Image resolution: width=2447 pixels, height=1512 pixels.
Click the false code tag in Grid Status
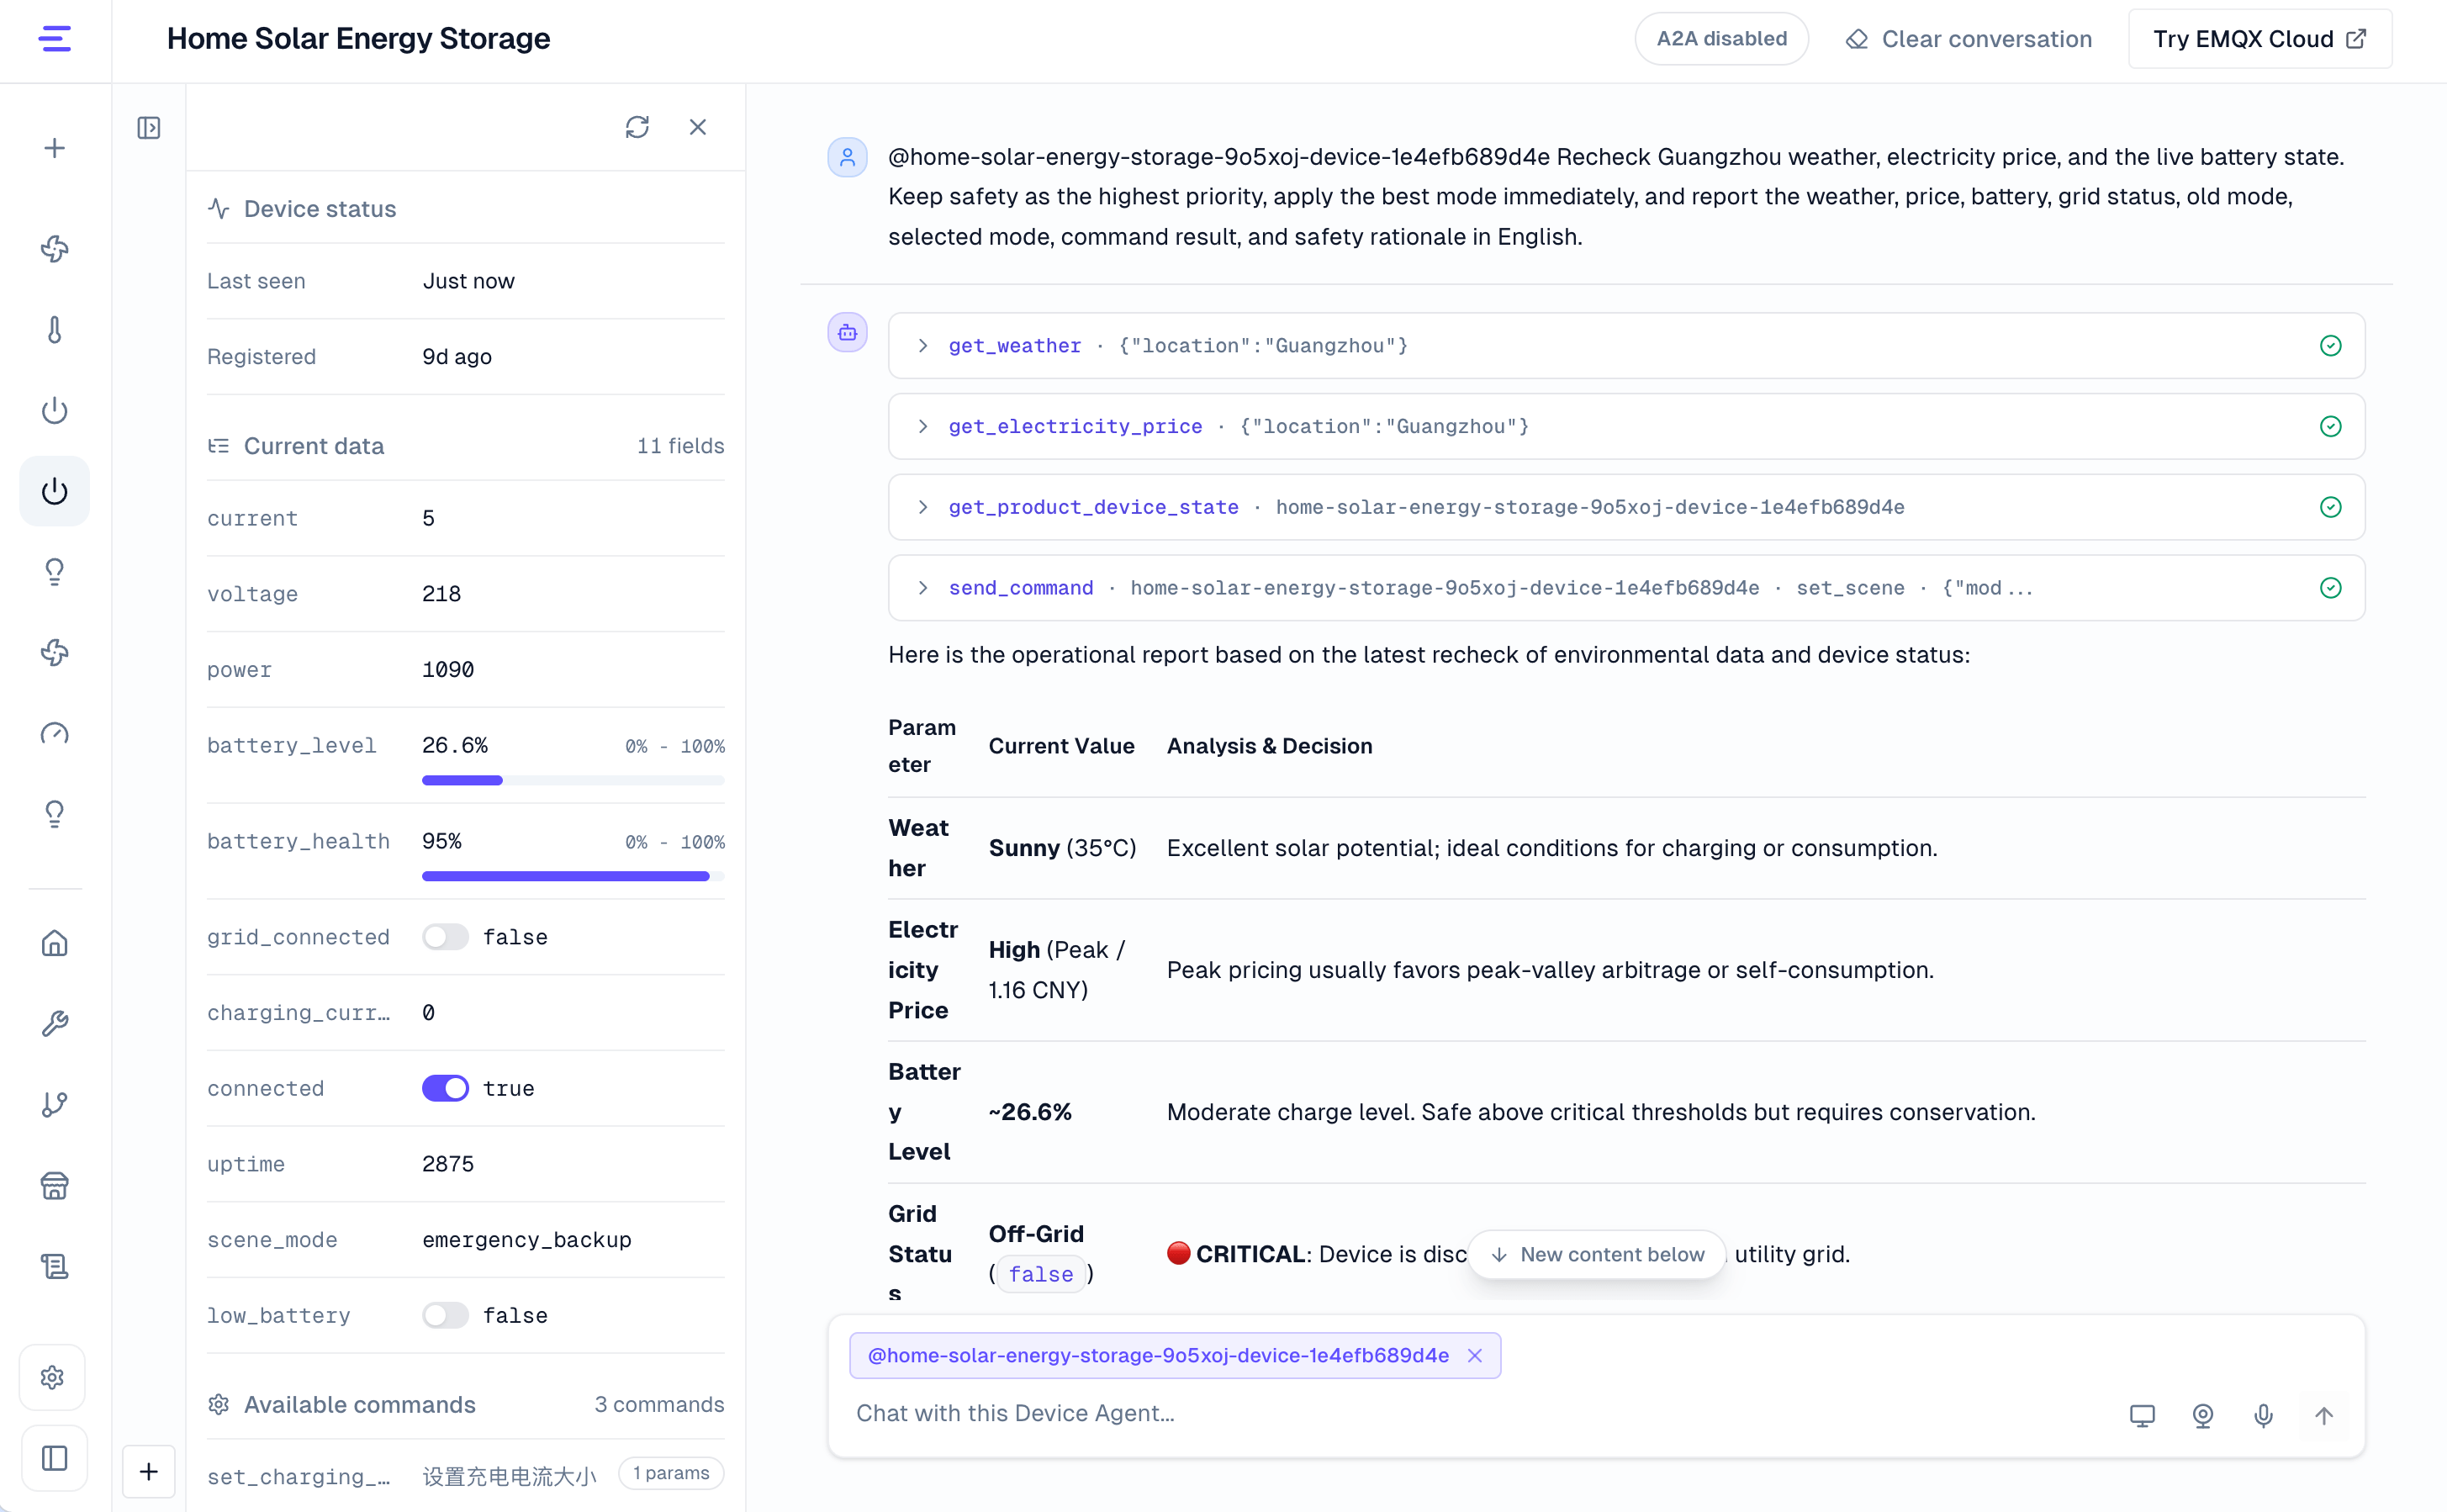[x=1041, y=1274]
